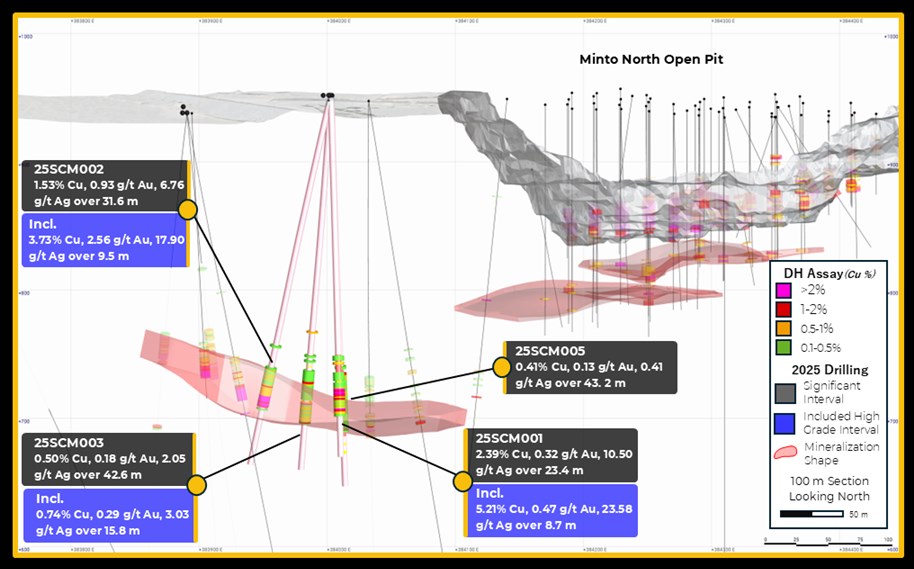Select the 25SCM003 significant interval label
The width and height of the screenshot is (914, 569).
[x=107, y=458]
